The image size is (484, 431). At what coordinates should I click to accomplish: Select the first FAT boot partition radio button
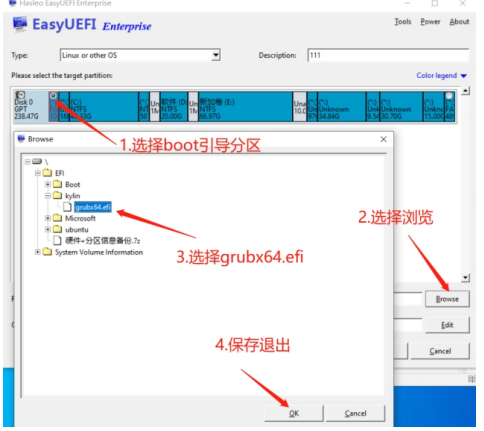point(53,96)
